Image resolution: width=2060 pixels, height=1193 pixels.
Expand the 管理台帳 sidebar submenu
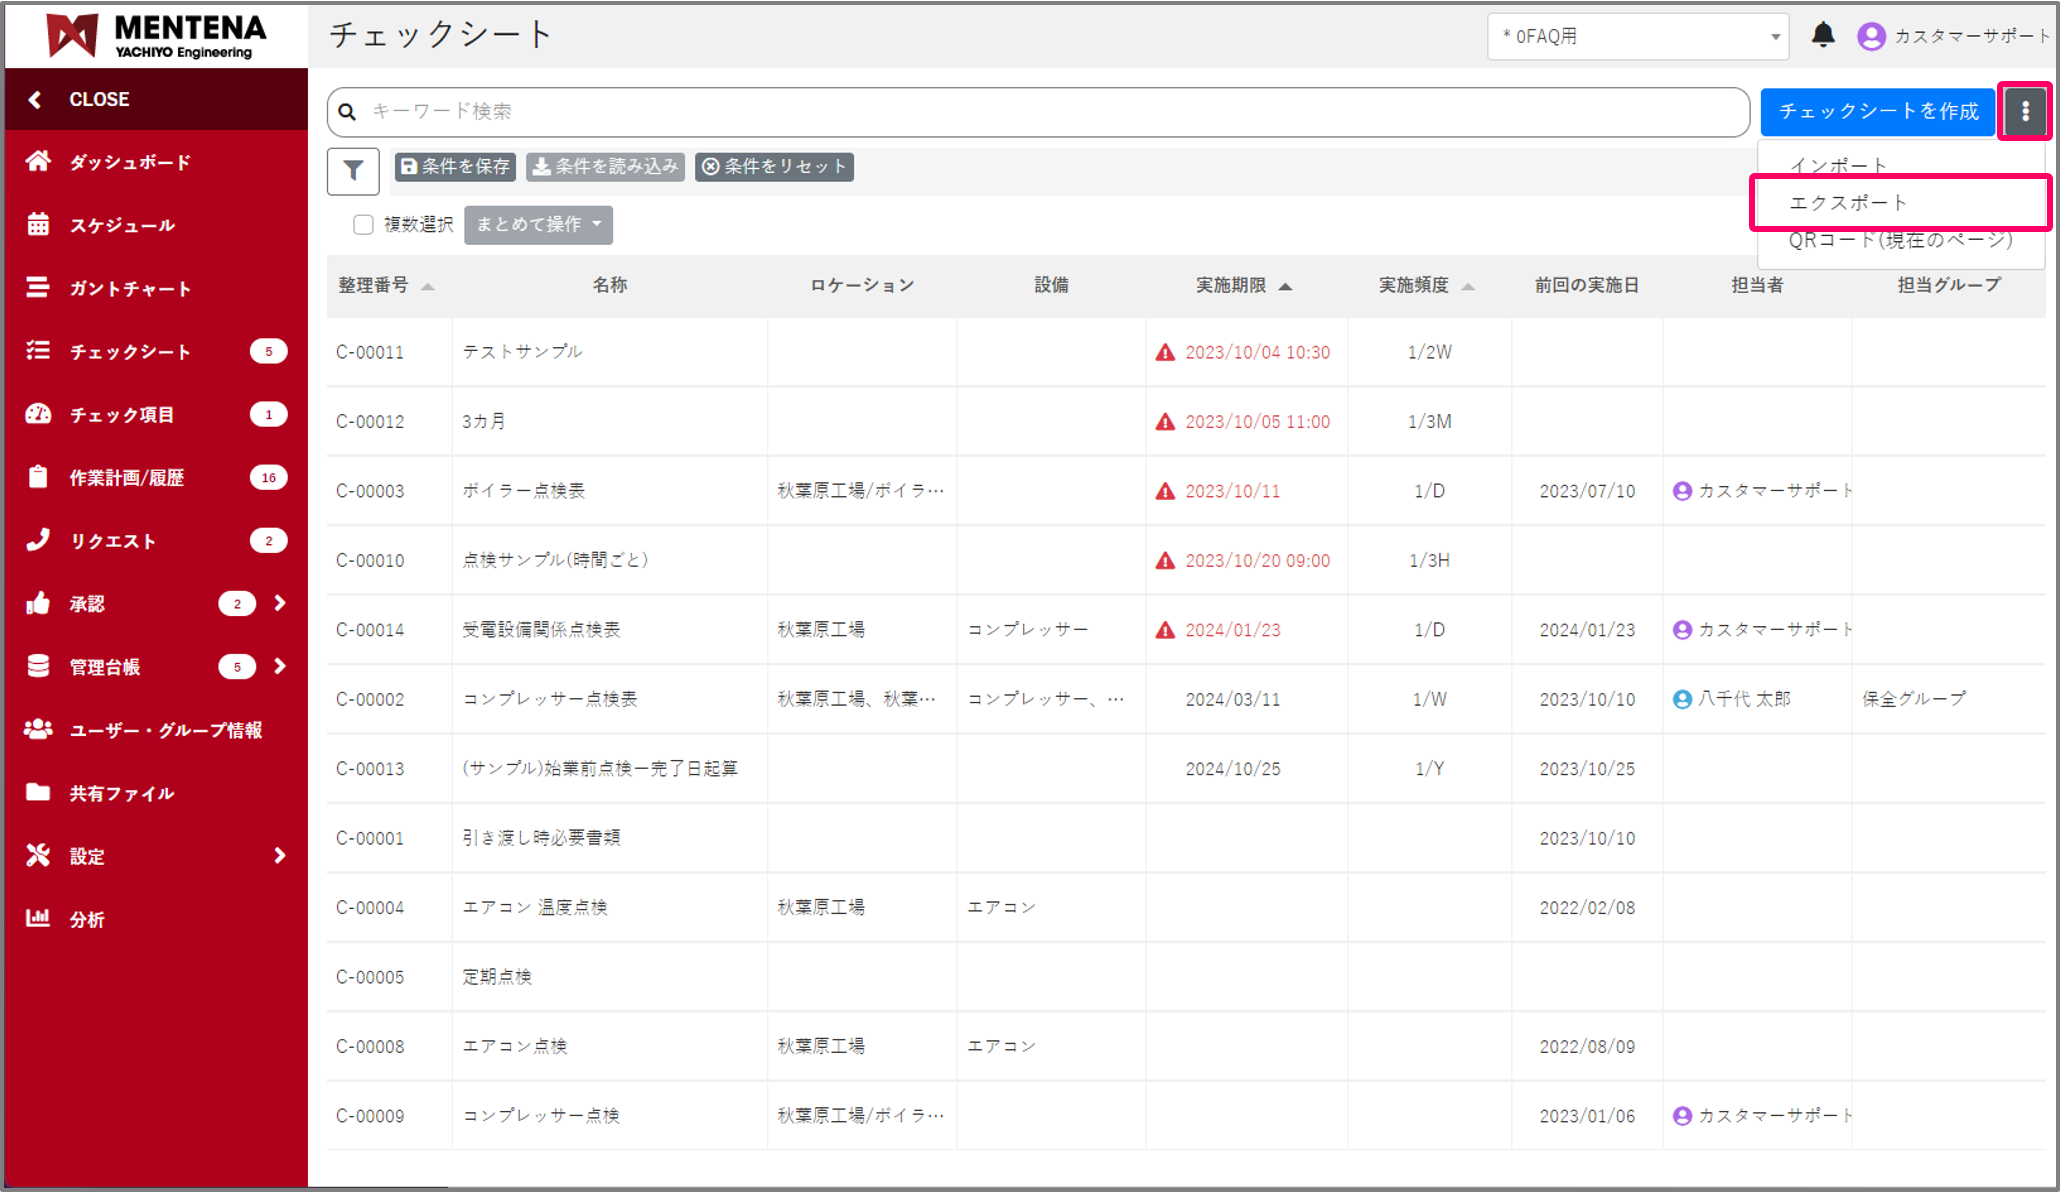pos(280,666)
